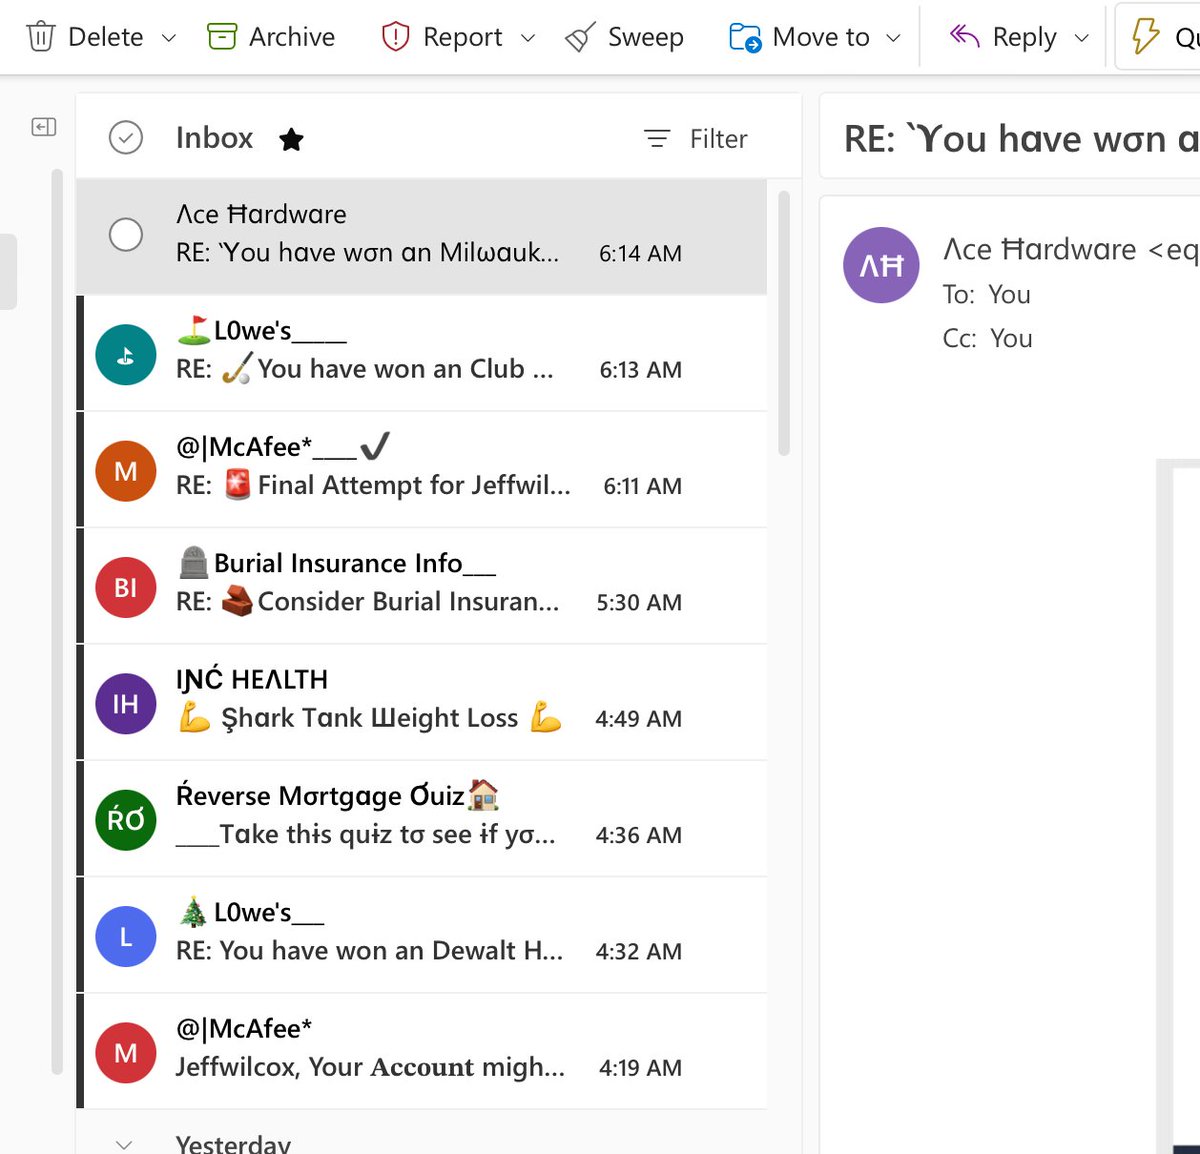Click the AH sender avatar in reading pane
1200x1154 pixels.
click(x=881, y=265)
